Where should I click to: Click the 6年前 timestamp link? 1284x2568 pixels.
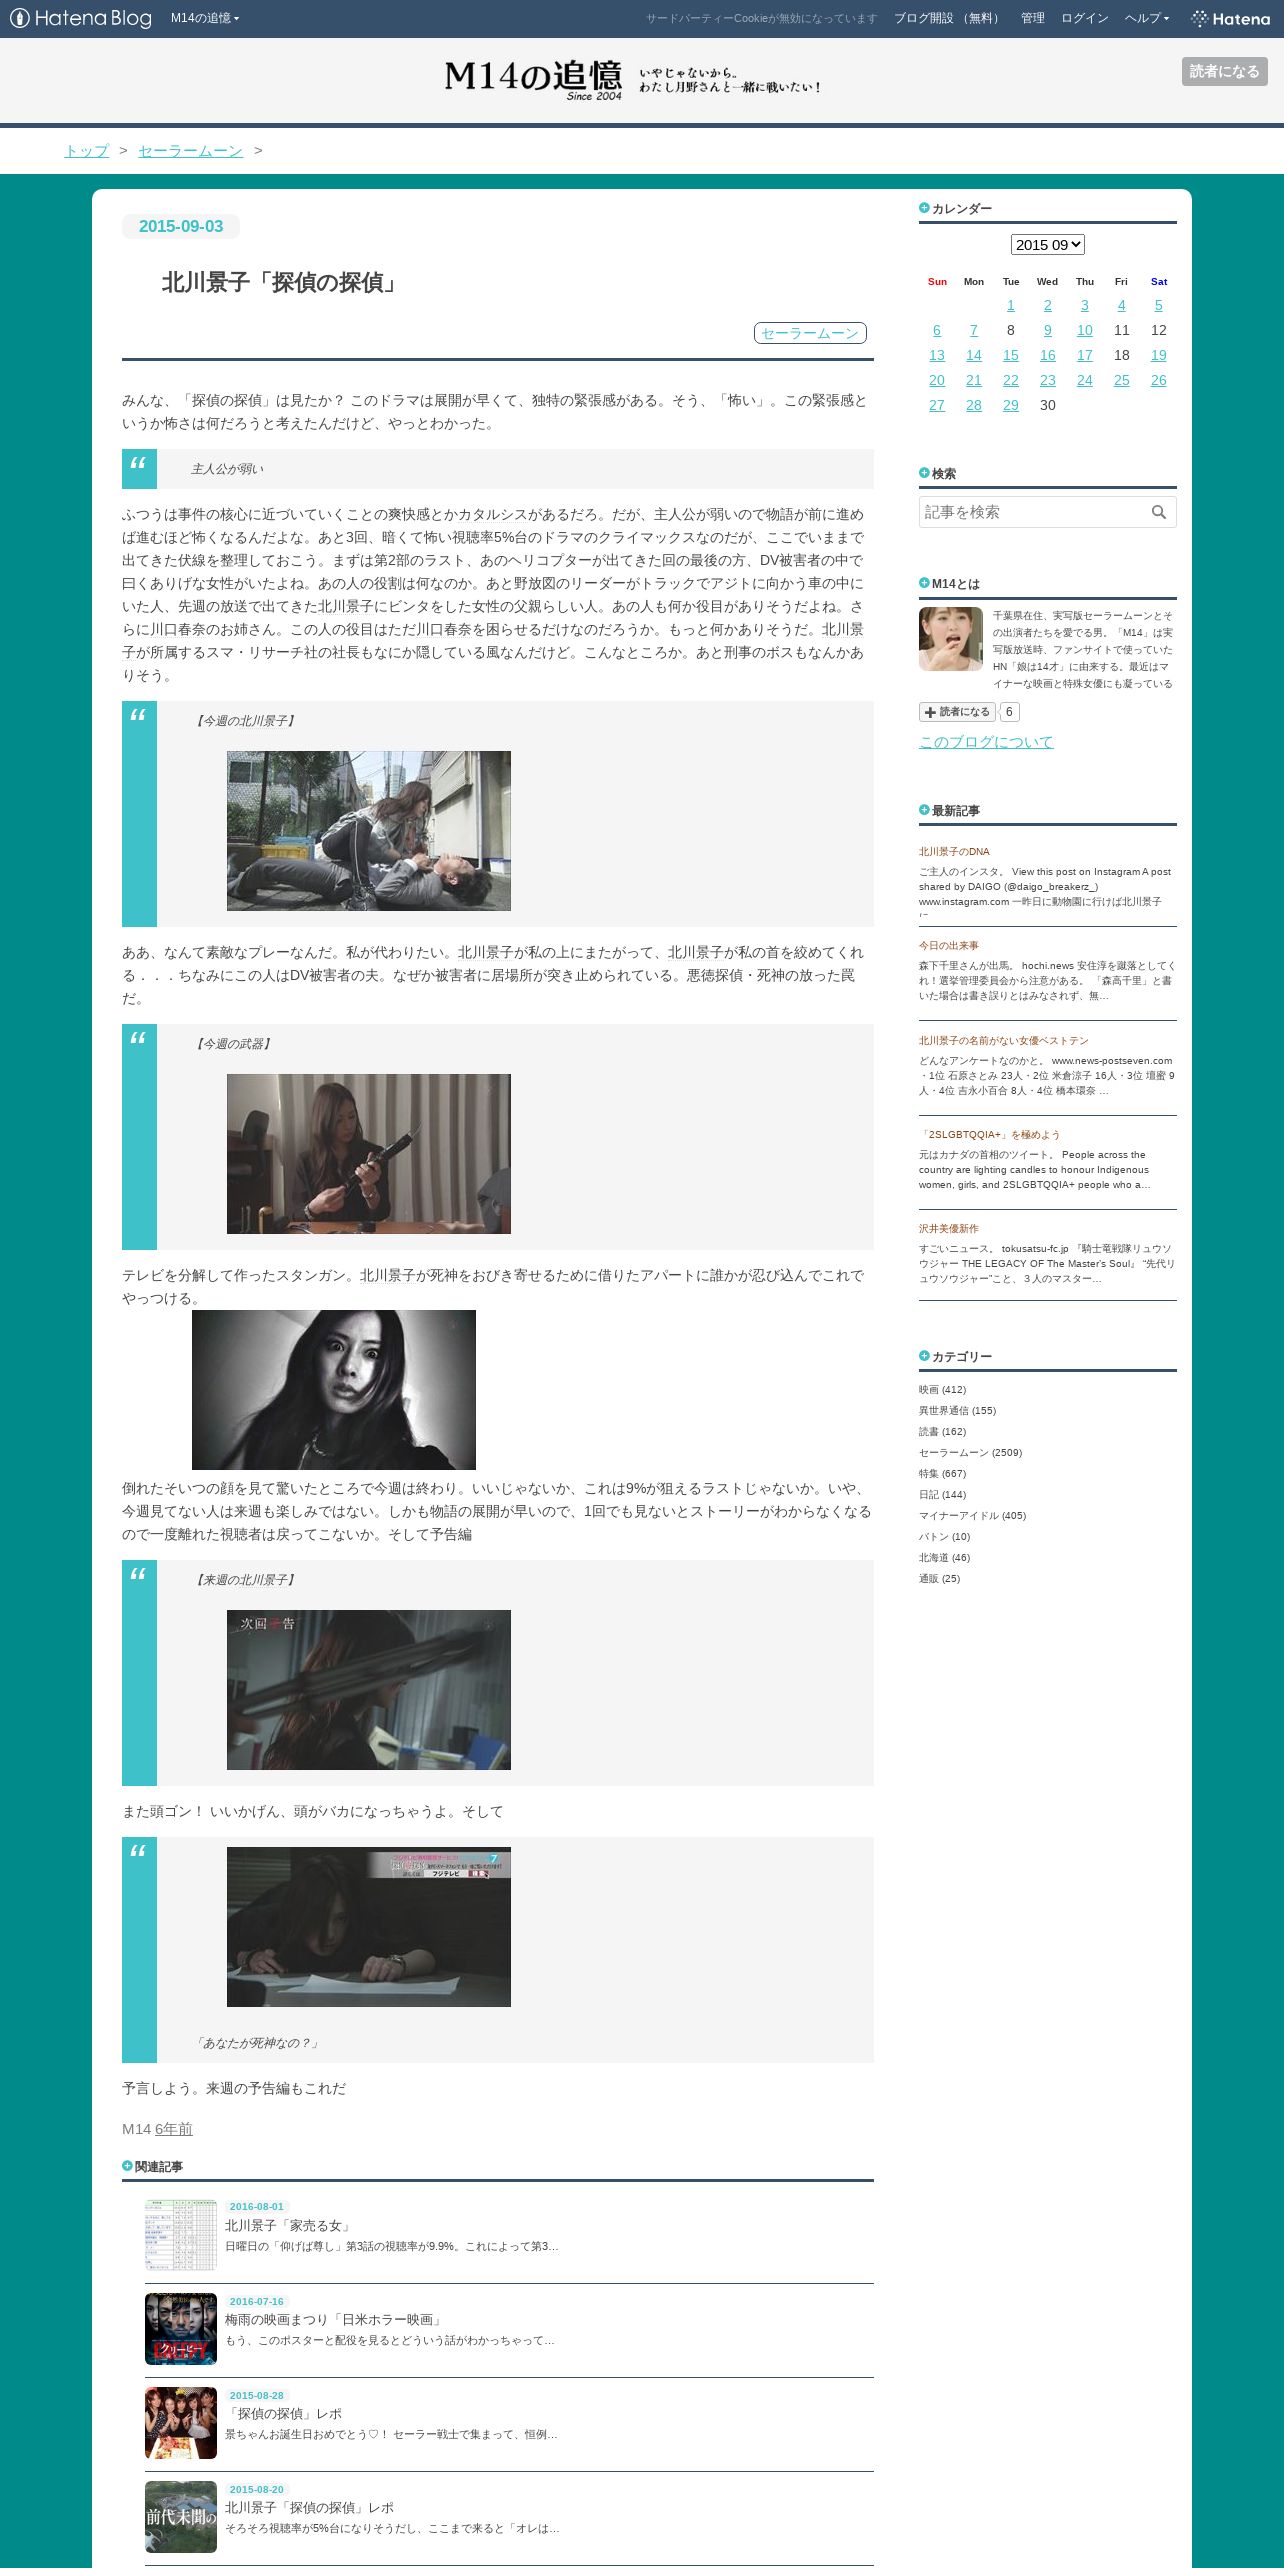[174, 2130]
